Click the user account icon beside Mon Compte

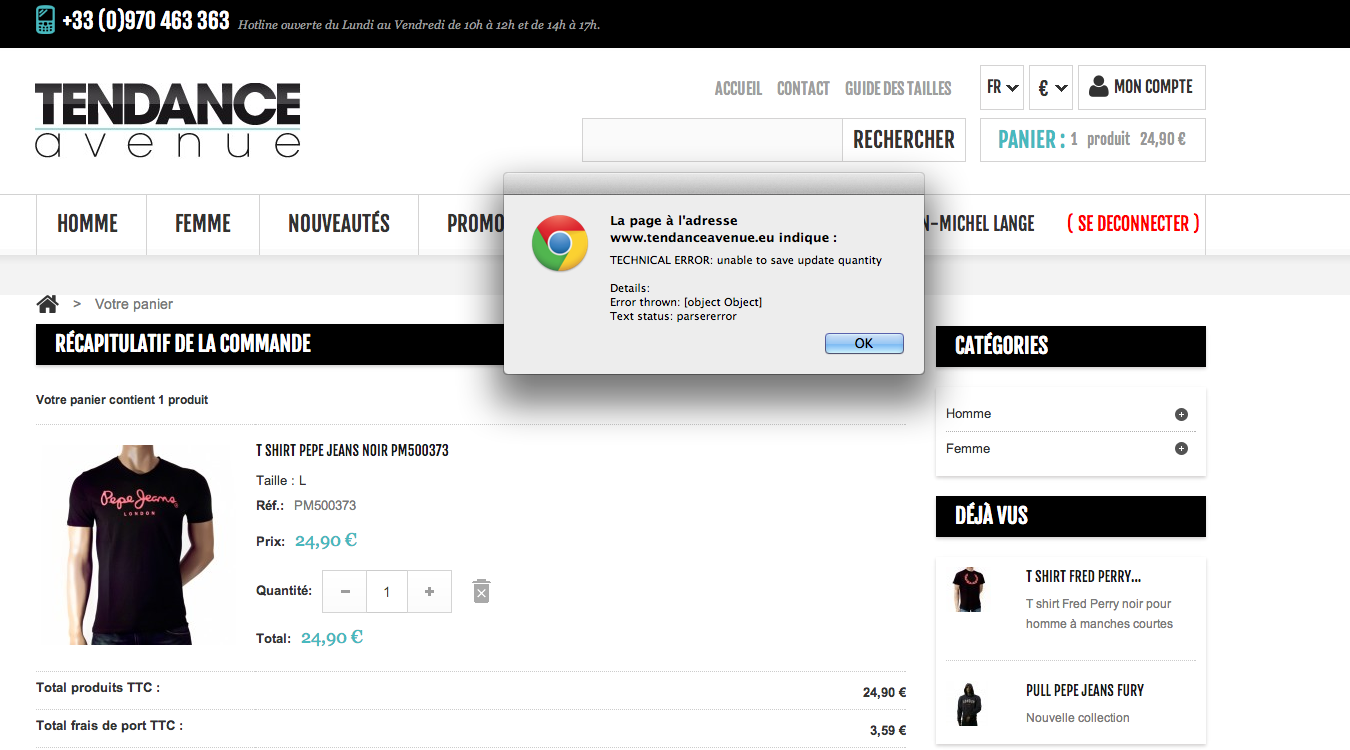(x=1099, y=87)
